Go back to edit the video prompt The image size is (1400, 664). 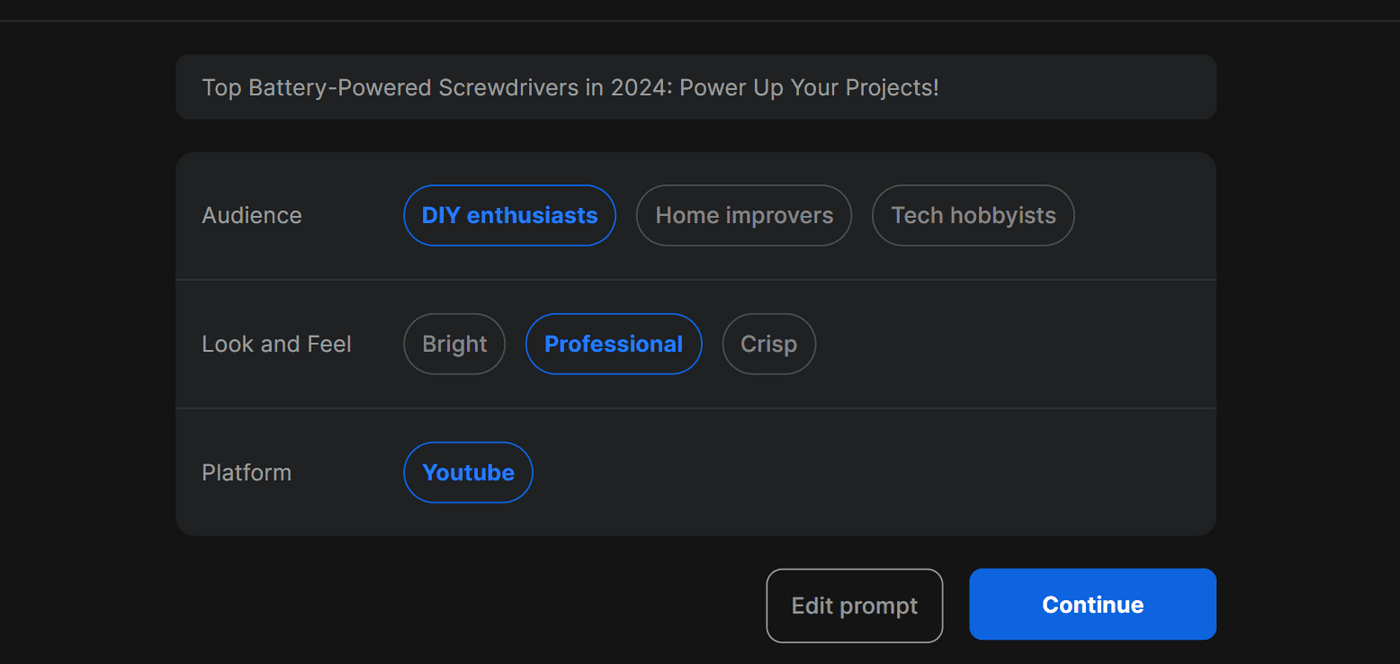coord(854,605)
